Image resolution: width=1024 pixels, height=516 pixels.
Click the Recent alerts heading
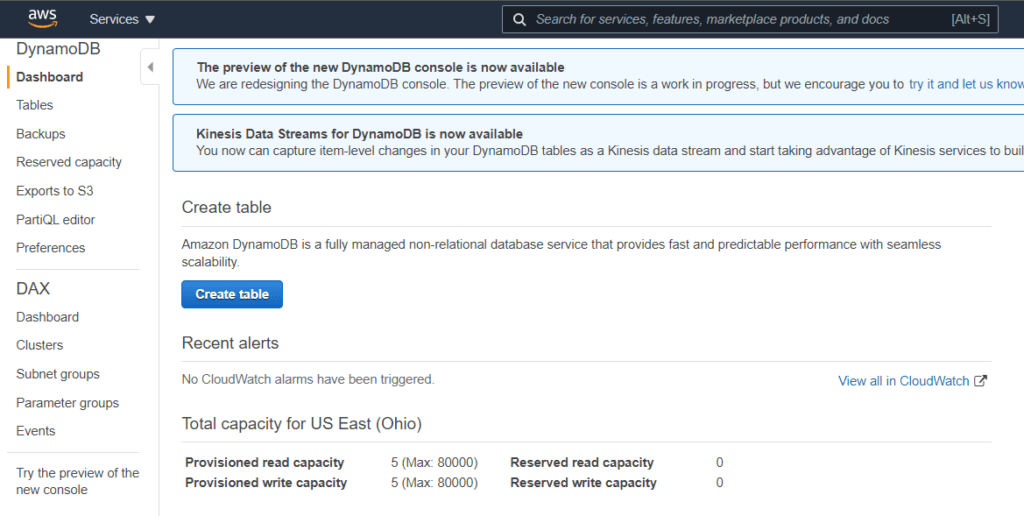tap(230, 343)
